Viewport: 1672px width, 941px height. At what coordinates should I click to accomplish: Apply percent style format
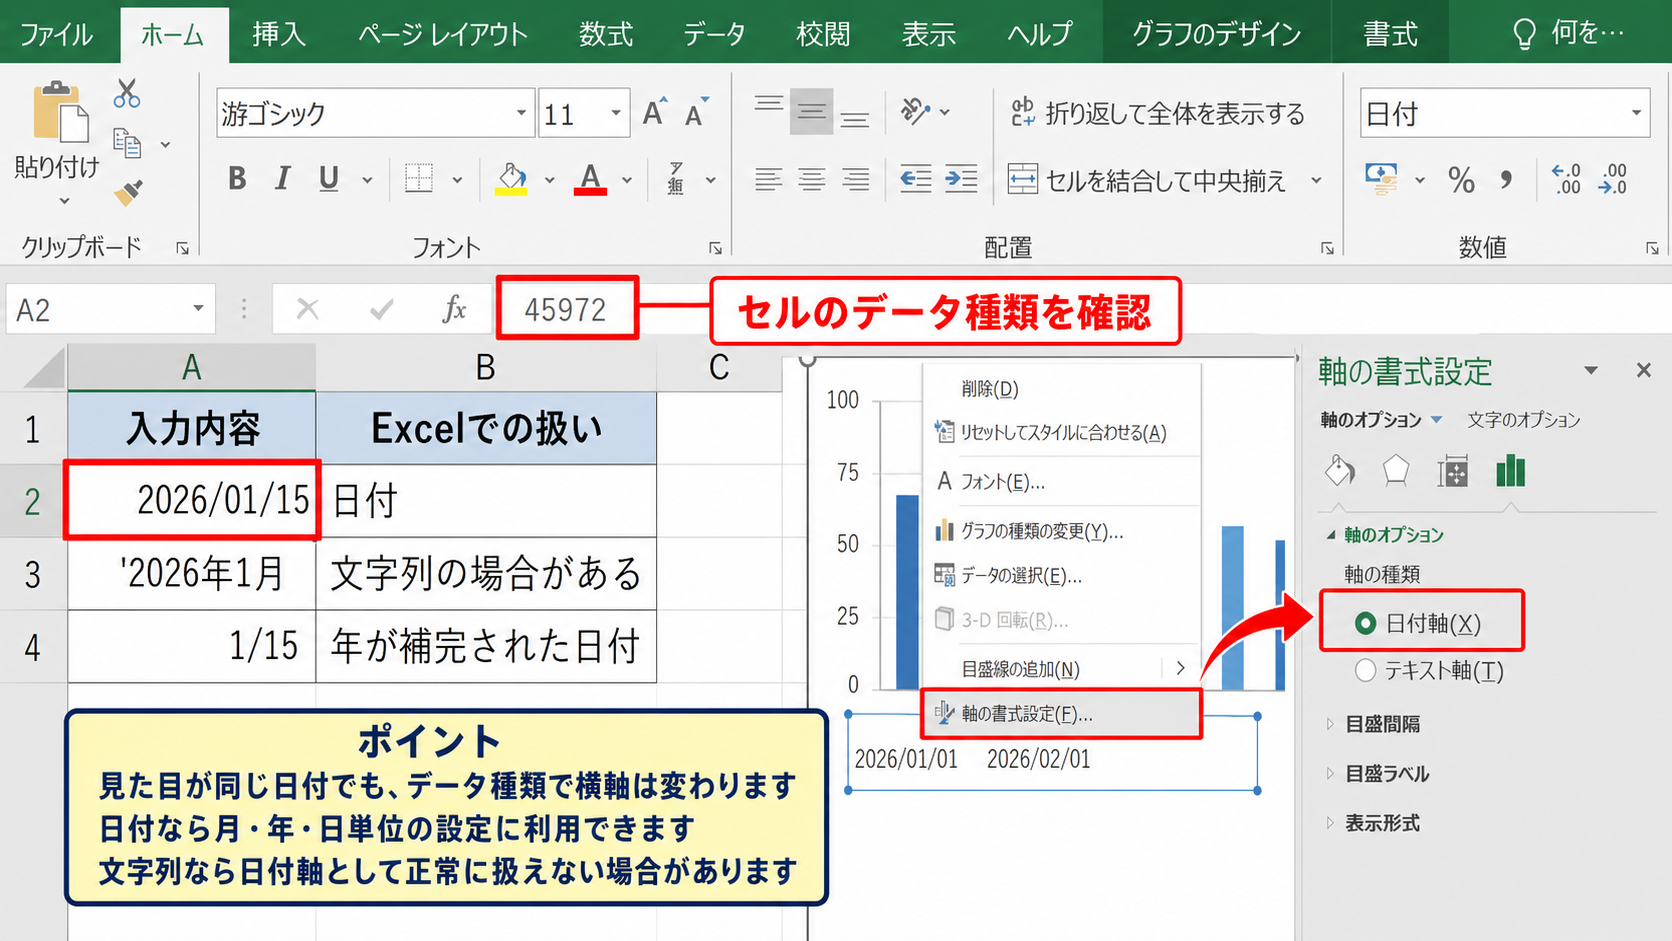1461,180
